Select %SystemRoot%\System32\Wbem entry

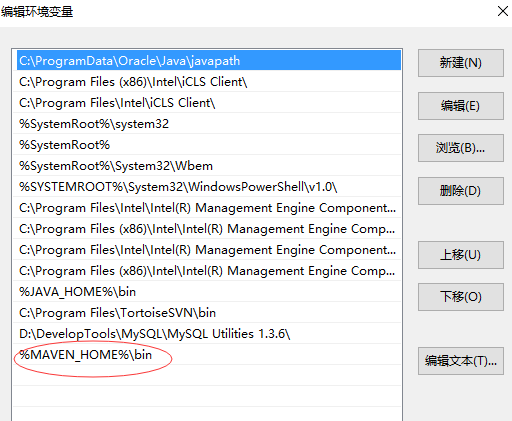(207, 166)
